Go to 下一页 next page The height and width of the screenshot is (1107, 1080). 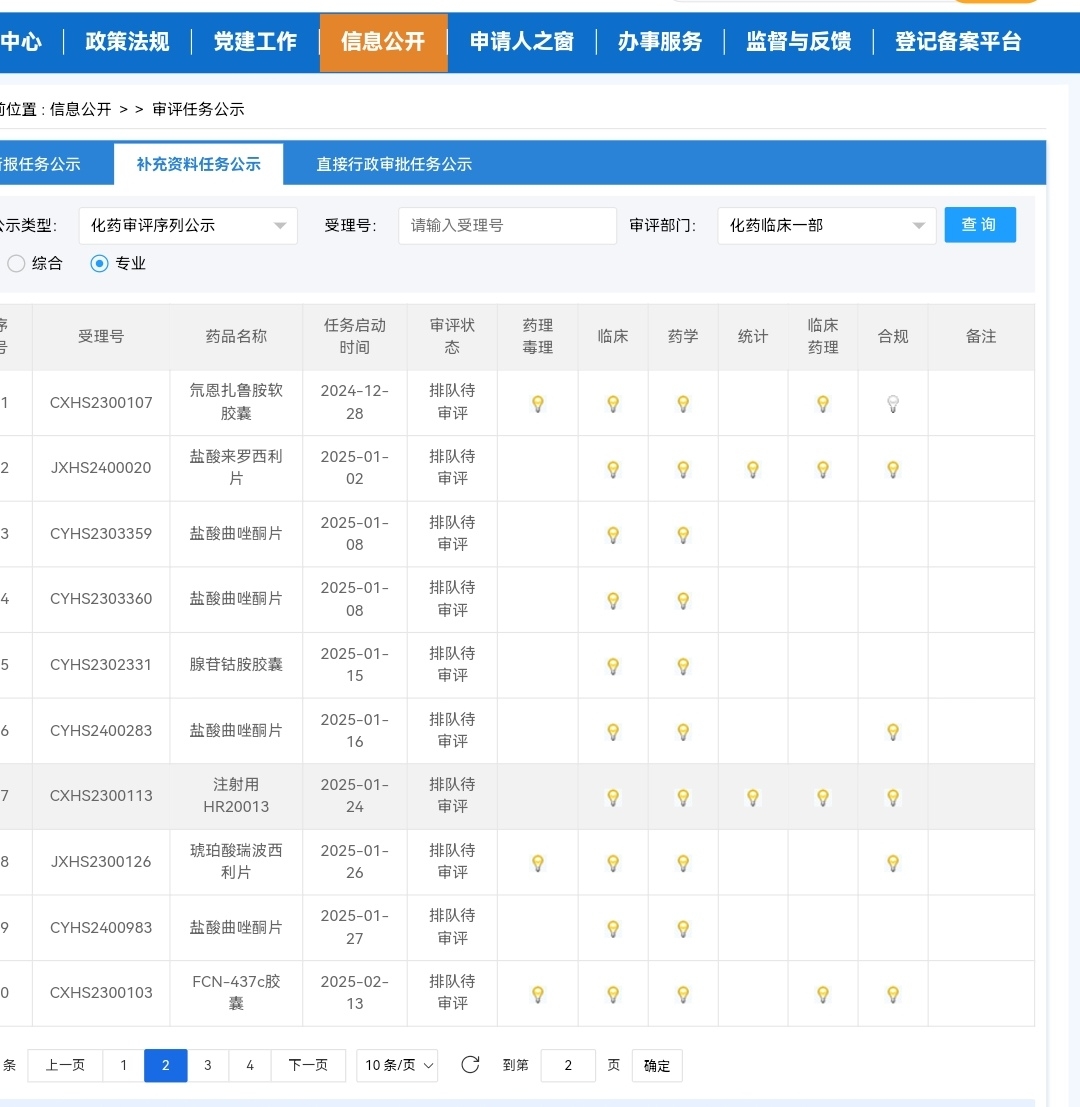pyautogui.click(x=308, y=1066)
